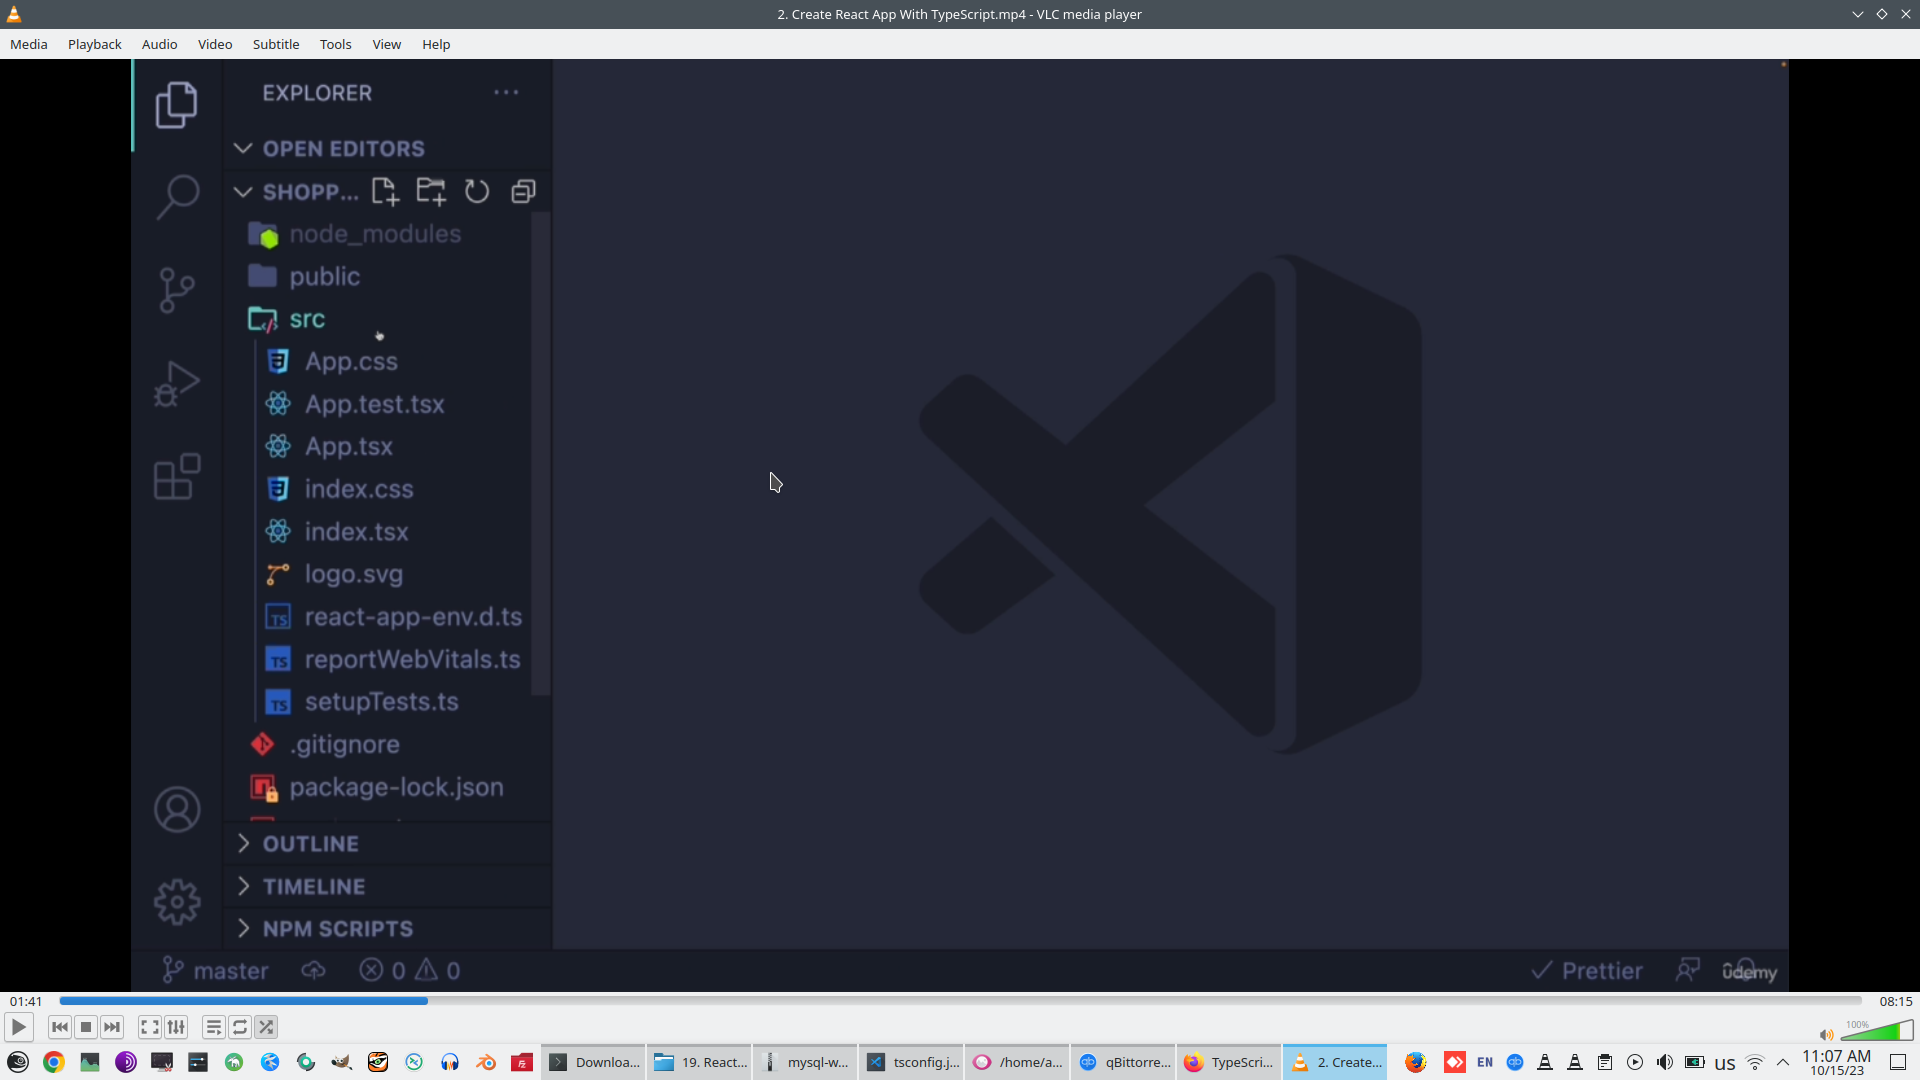Toggle fullscreen video mode

tap(149, 1027)
